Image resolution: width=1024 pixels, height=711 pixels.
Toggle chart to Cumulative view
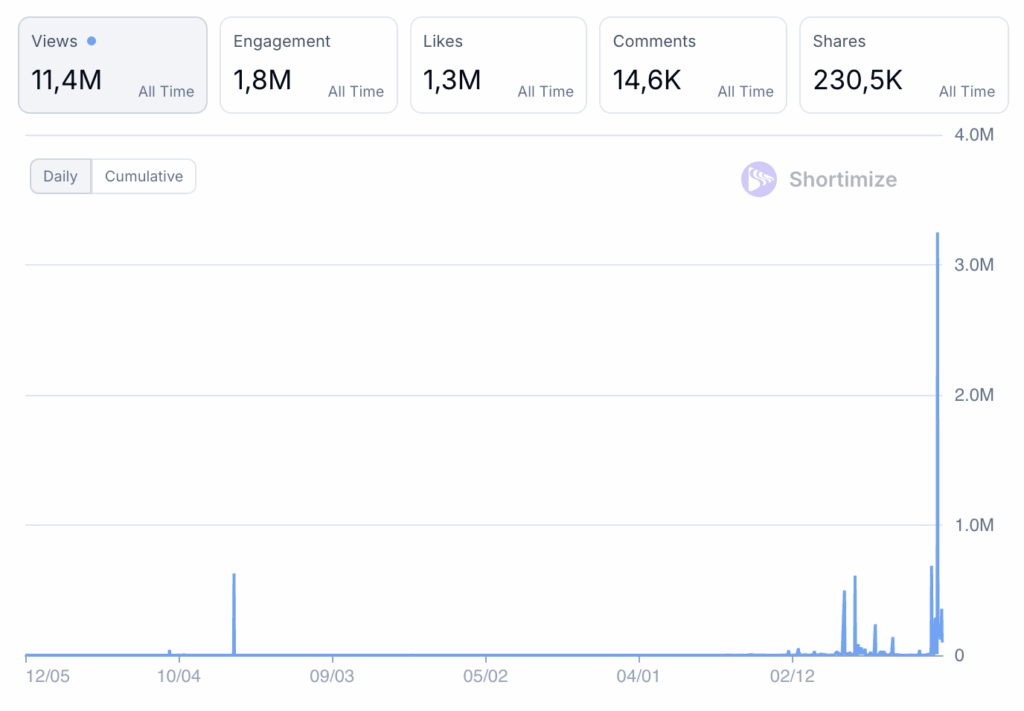click(x=144, y=176)
